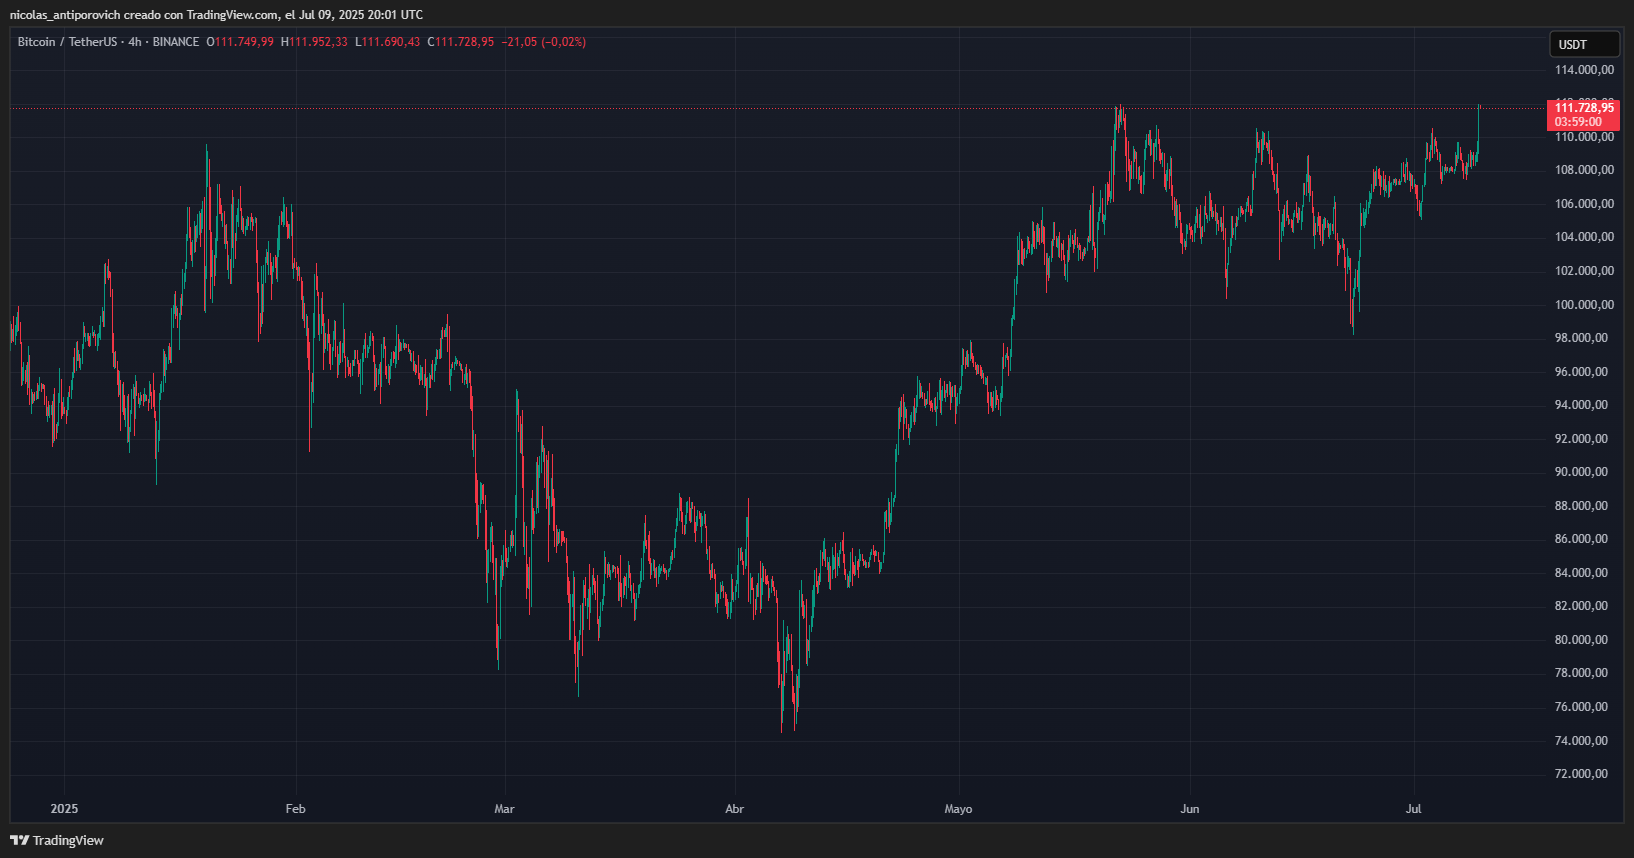Click the red current price label 111.728,95
This screenshot has width=1634, height=858.
pos(1584,108)
